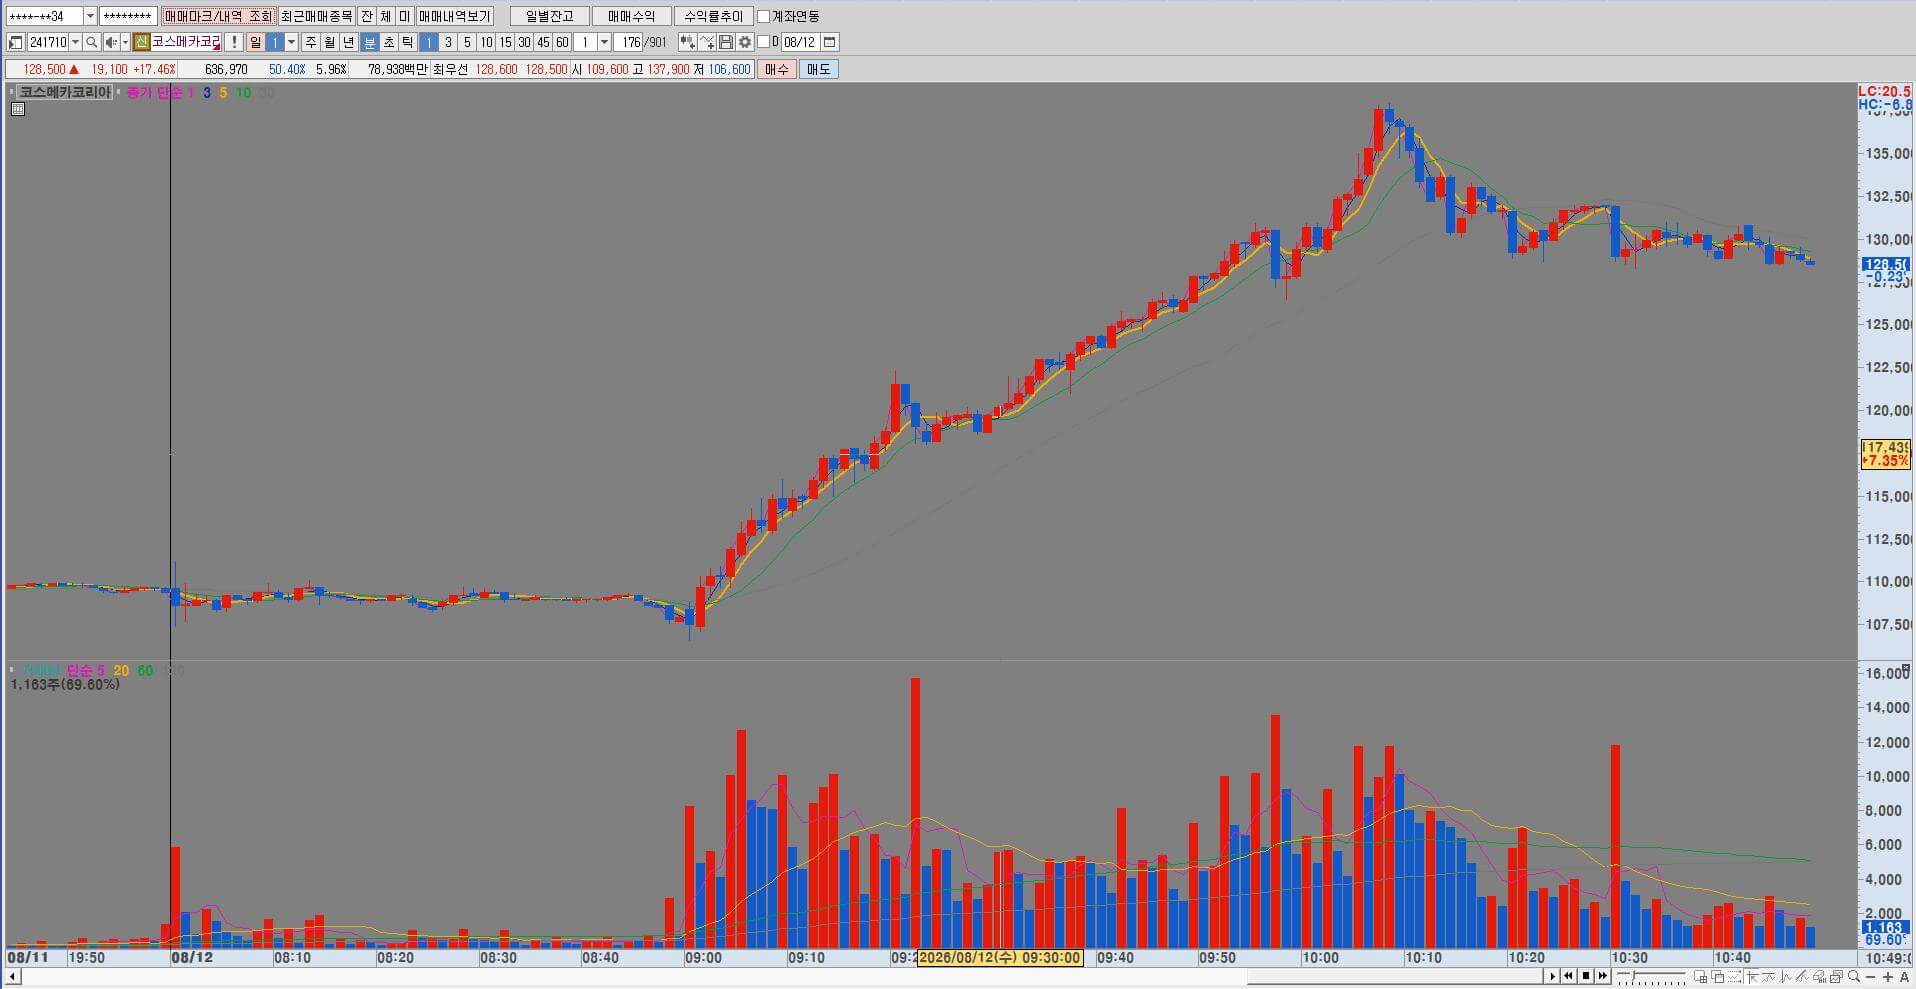Open the stock code 241710 dropdown arrow
Image resolution: width=1916 pixels, height=989 pixels.
tap(75, 42)
